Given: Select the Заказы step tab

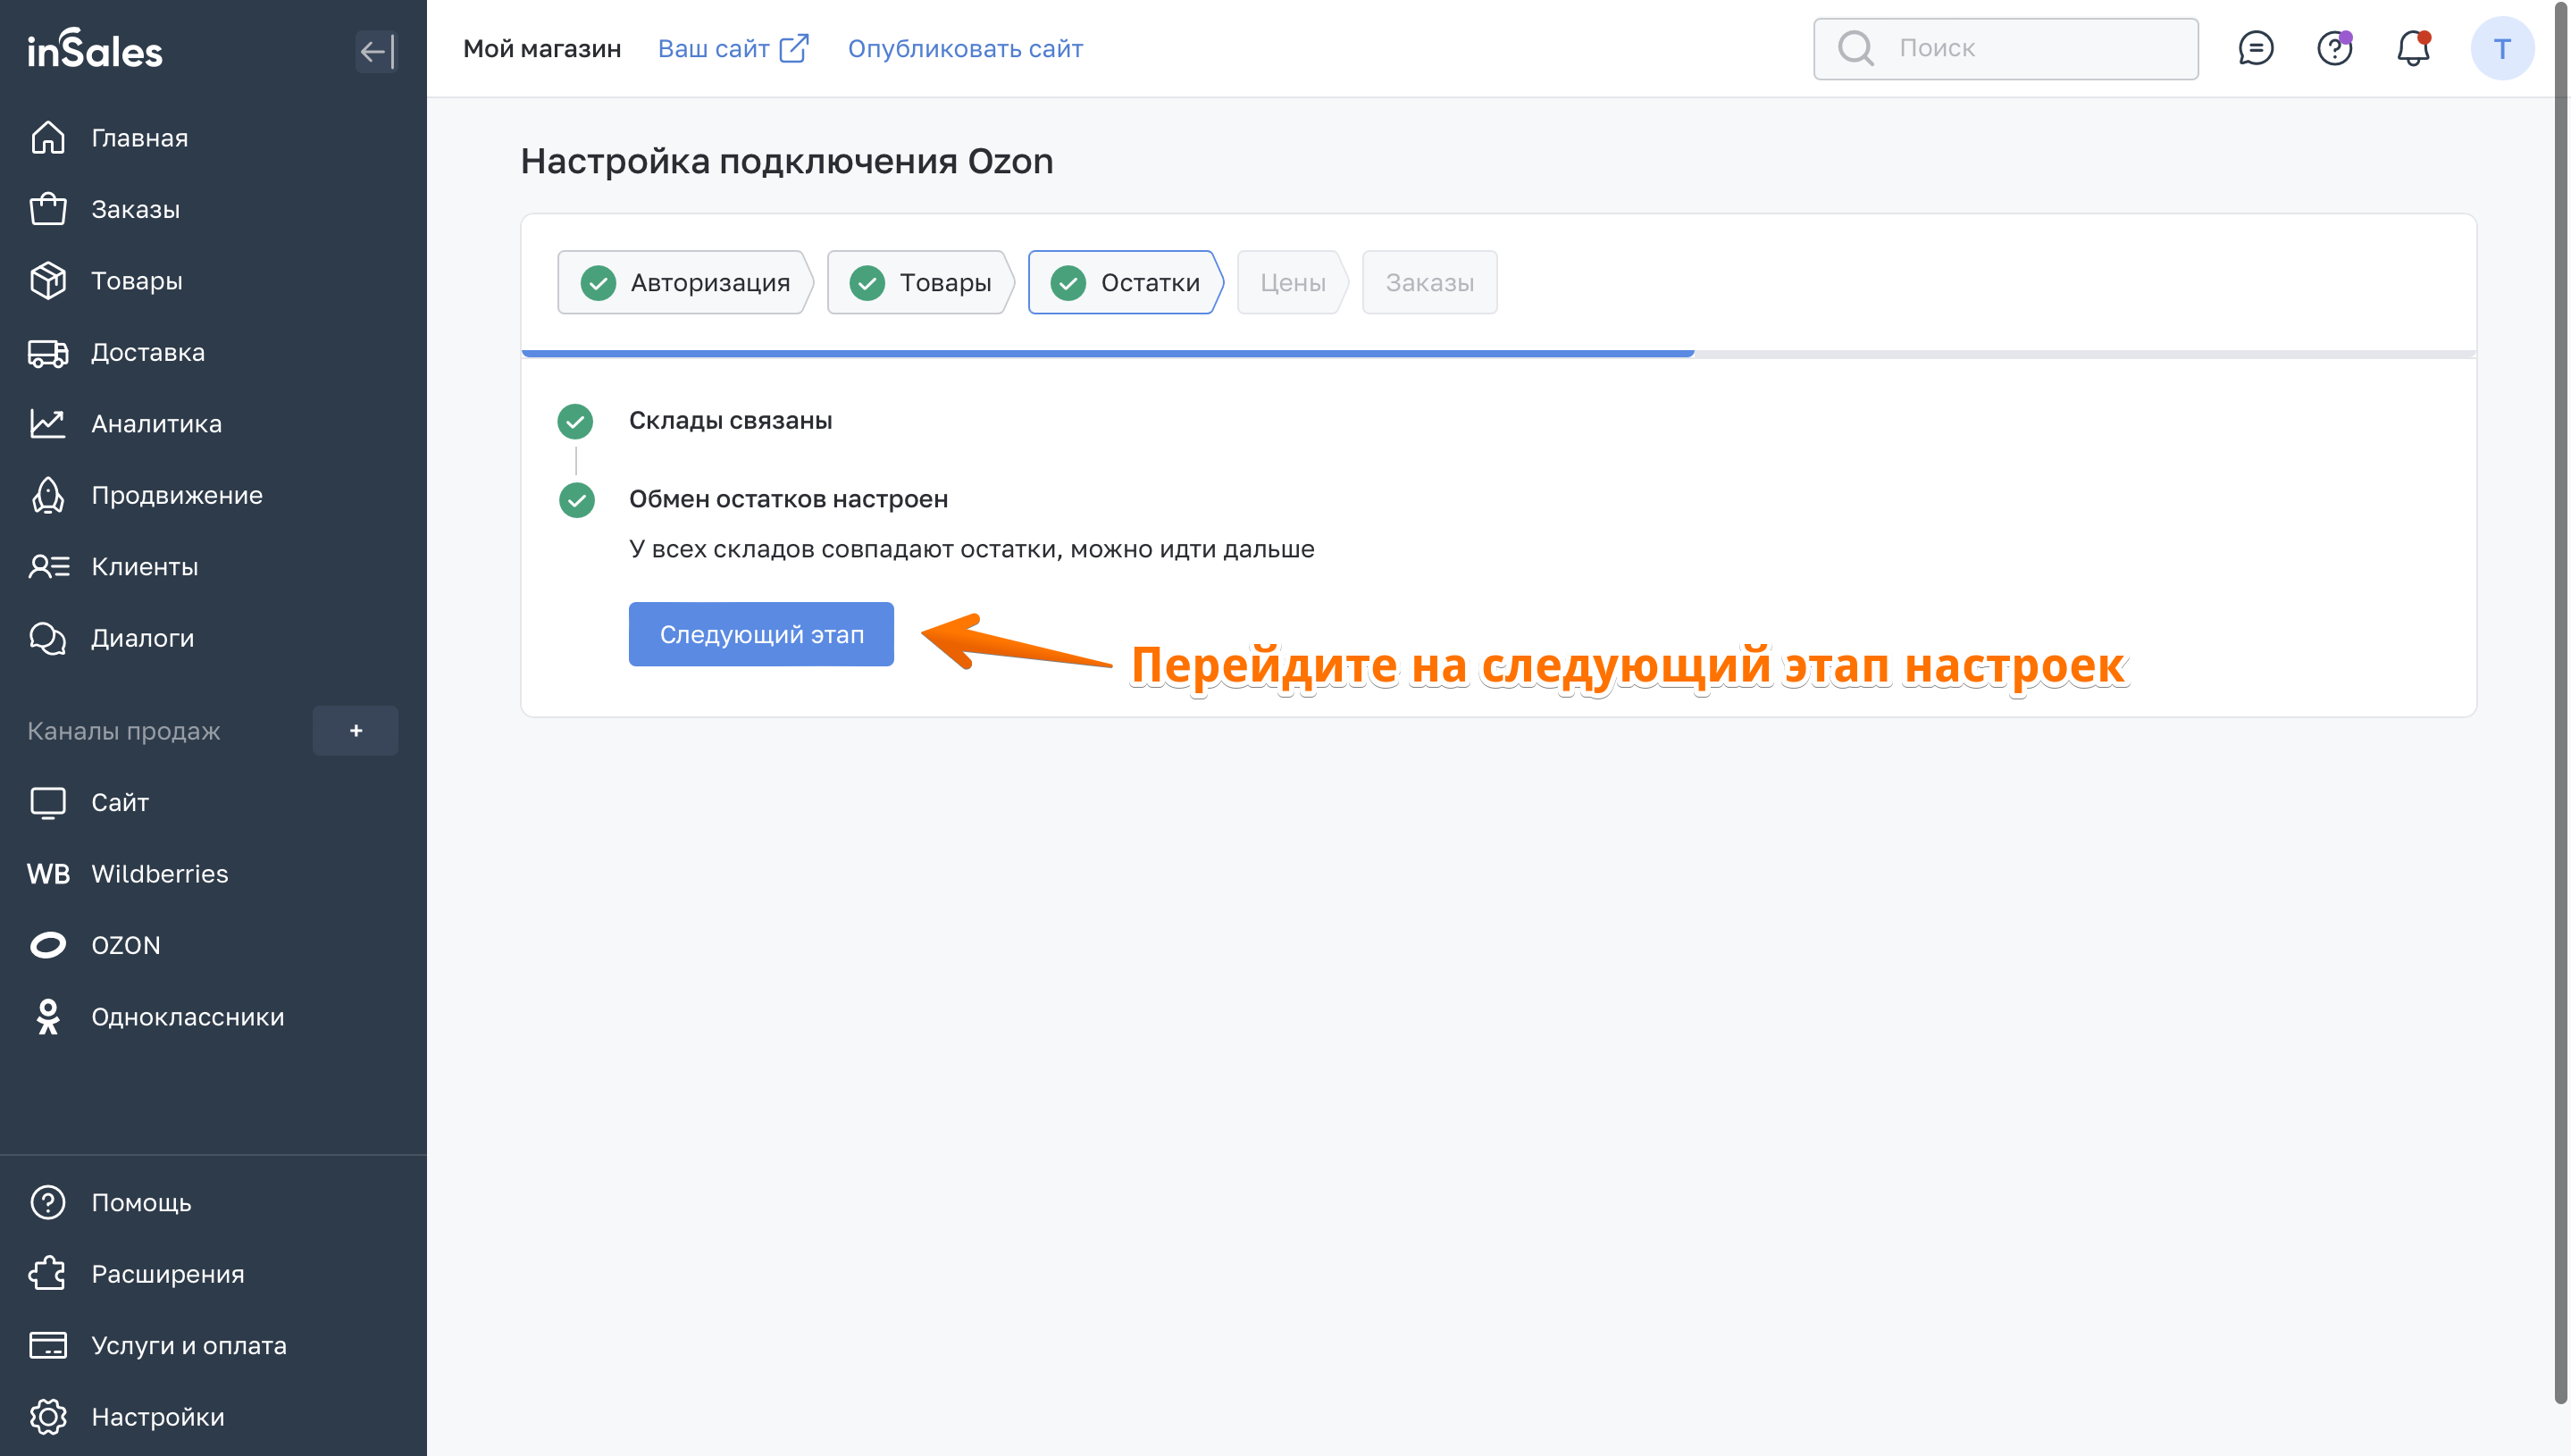Looking at the screenshot, I should [1428, 283].
